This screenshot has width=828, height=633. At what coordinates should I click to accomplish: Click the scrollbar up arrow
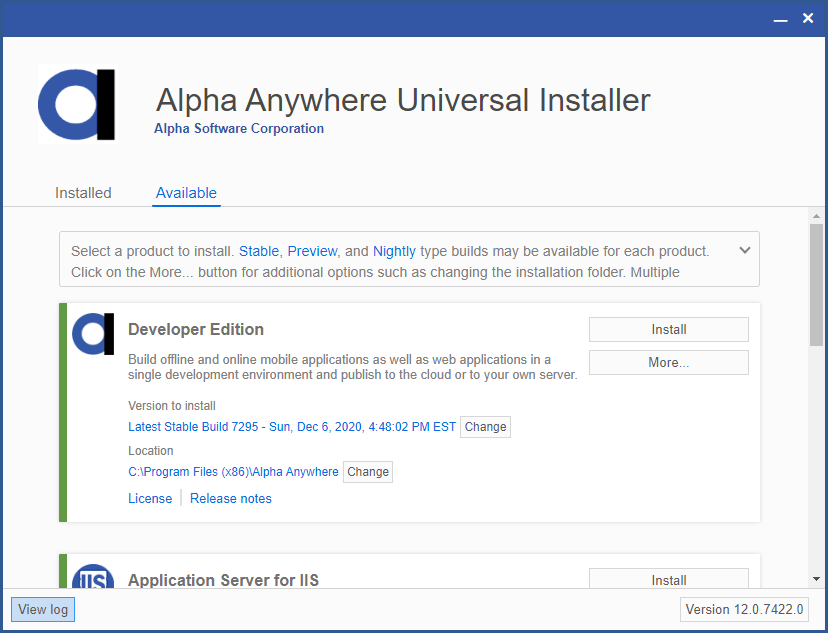coord(816,216)
